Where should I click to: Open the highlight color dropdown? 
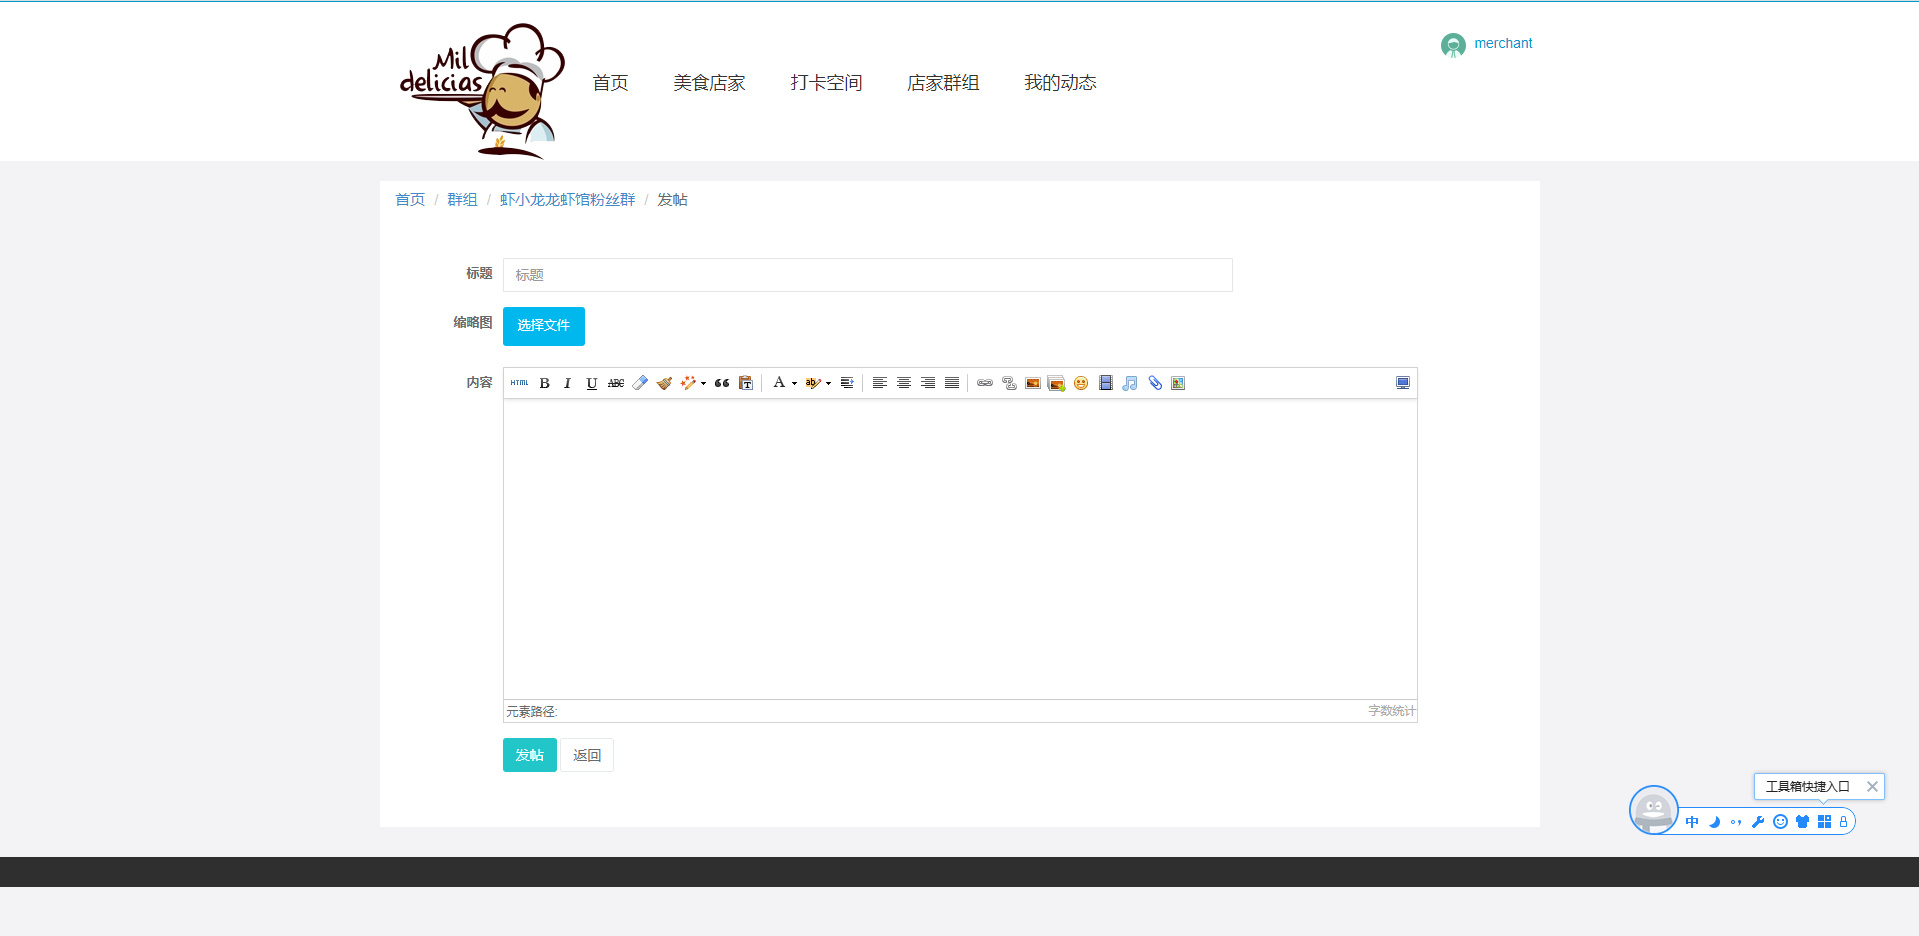[828, 383]
